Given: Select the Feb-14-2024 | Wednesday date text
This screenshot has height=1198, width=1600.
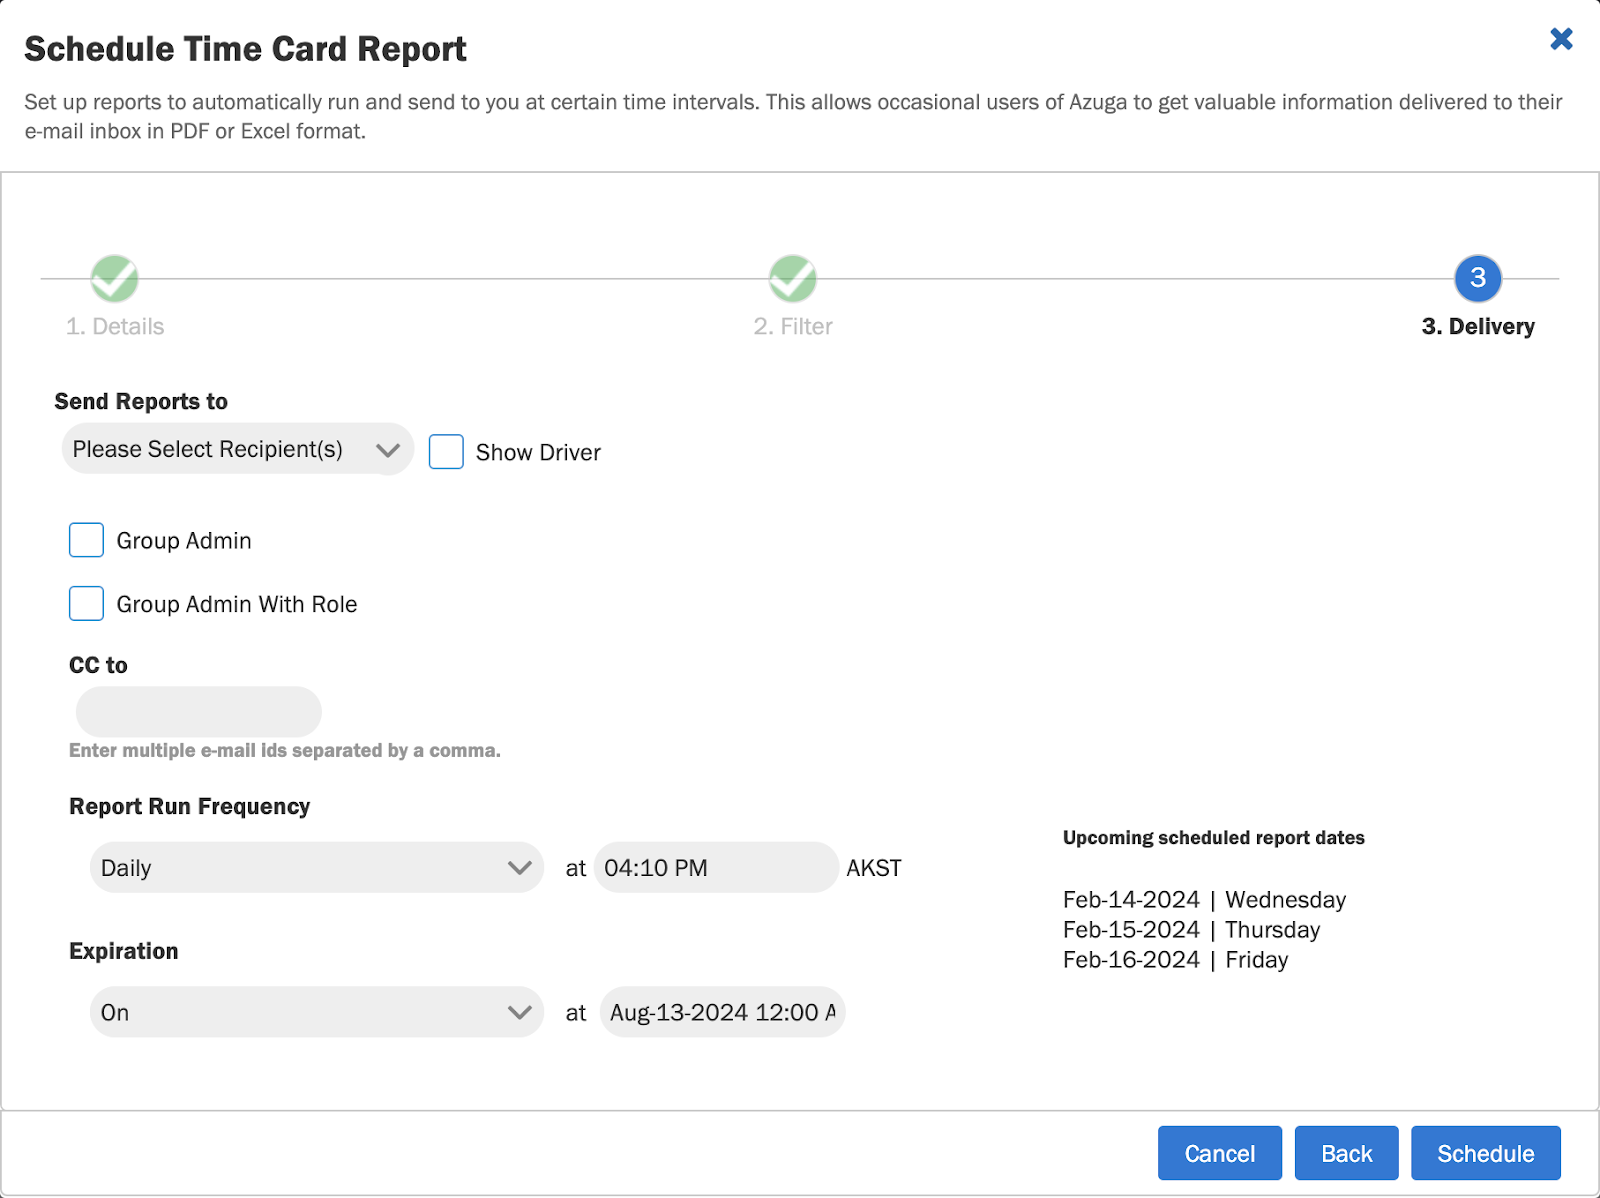Looking at the screenshot, I should coord(1204,900).
